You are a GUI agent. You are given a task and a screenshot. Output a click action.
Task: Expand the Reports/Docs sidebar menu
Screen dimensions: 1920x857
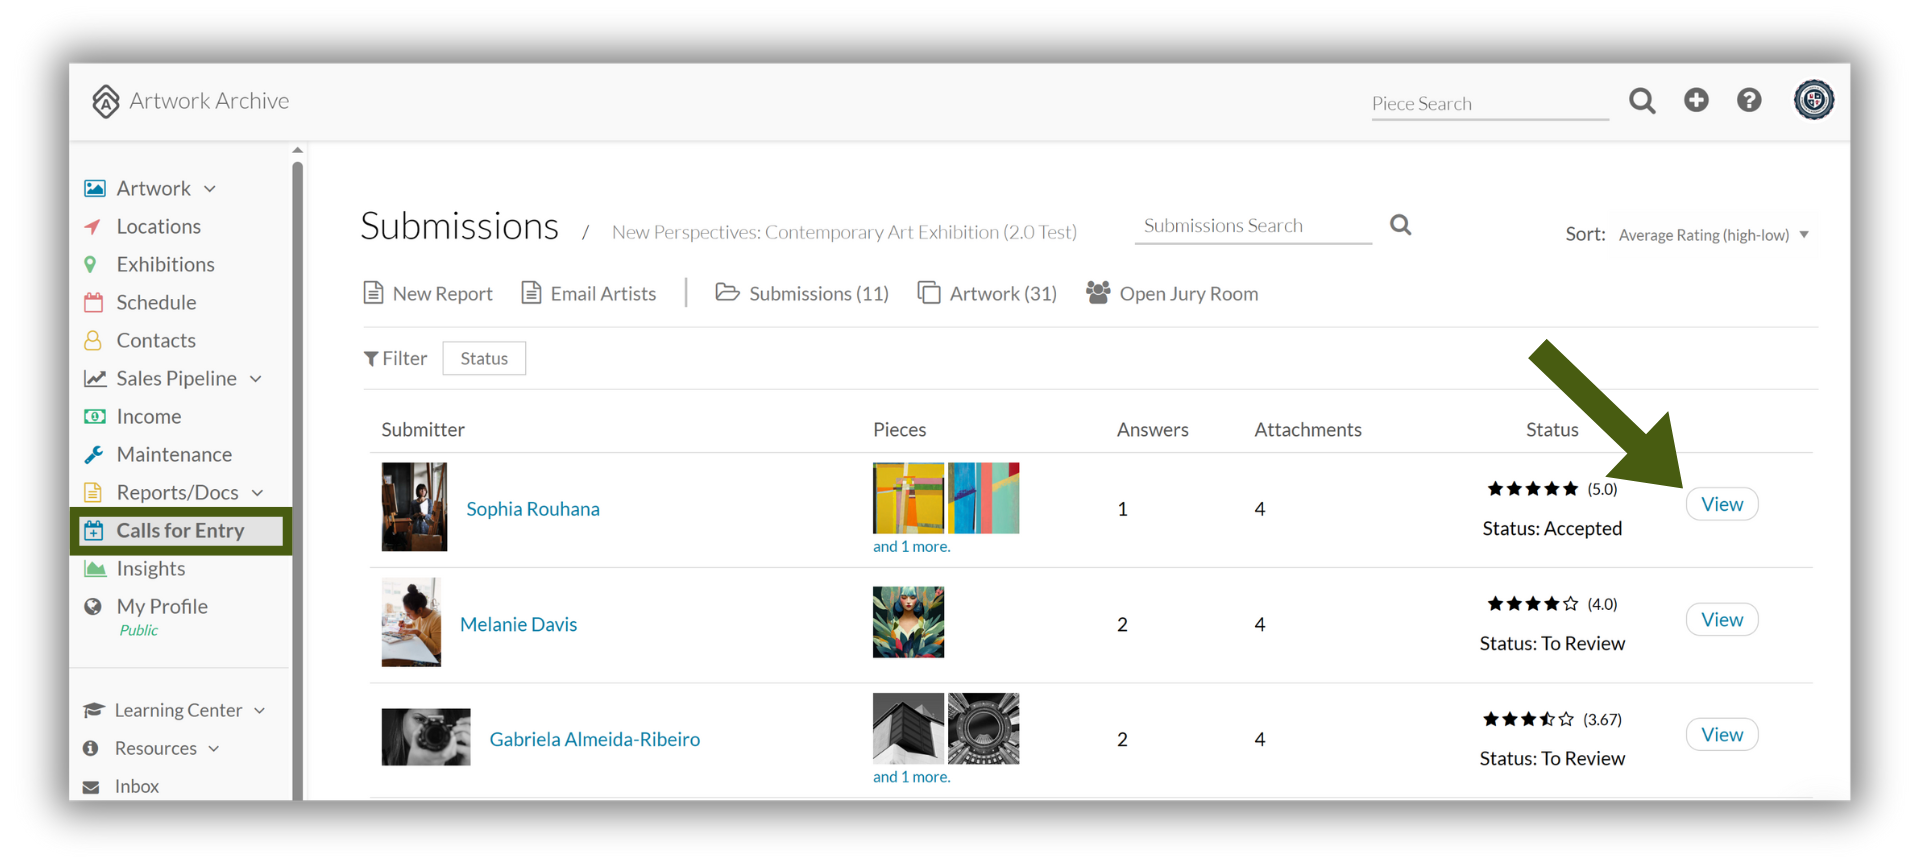pyautogui.click(x=258, y=493)
